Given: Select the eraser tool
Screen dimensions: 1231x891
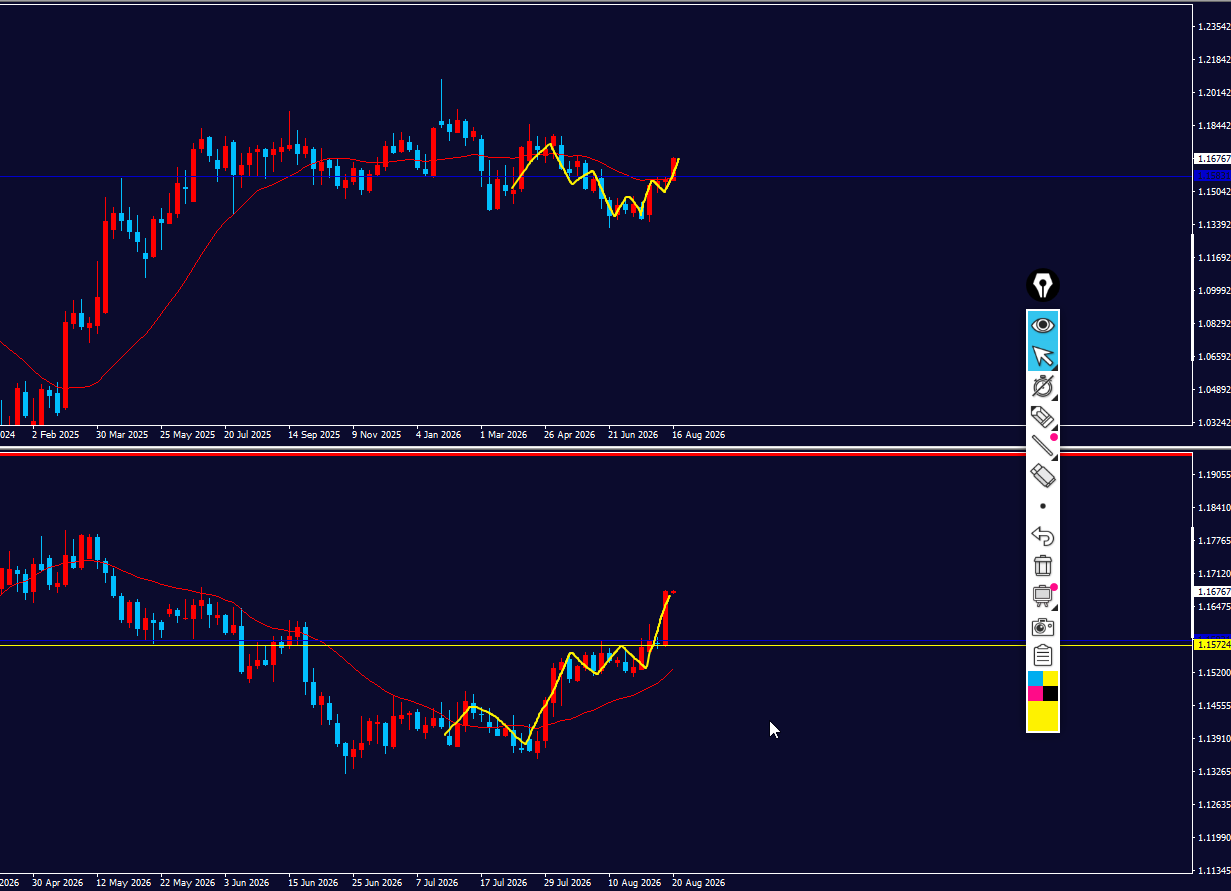Looking at the screenshot, I should 1043,476.
